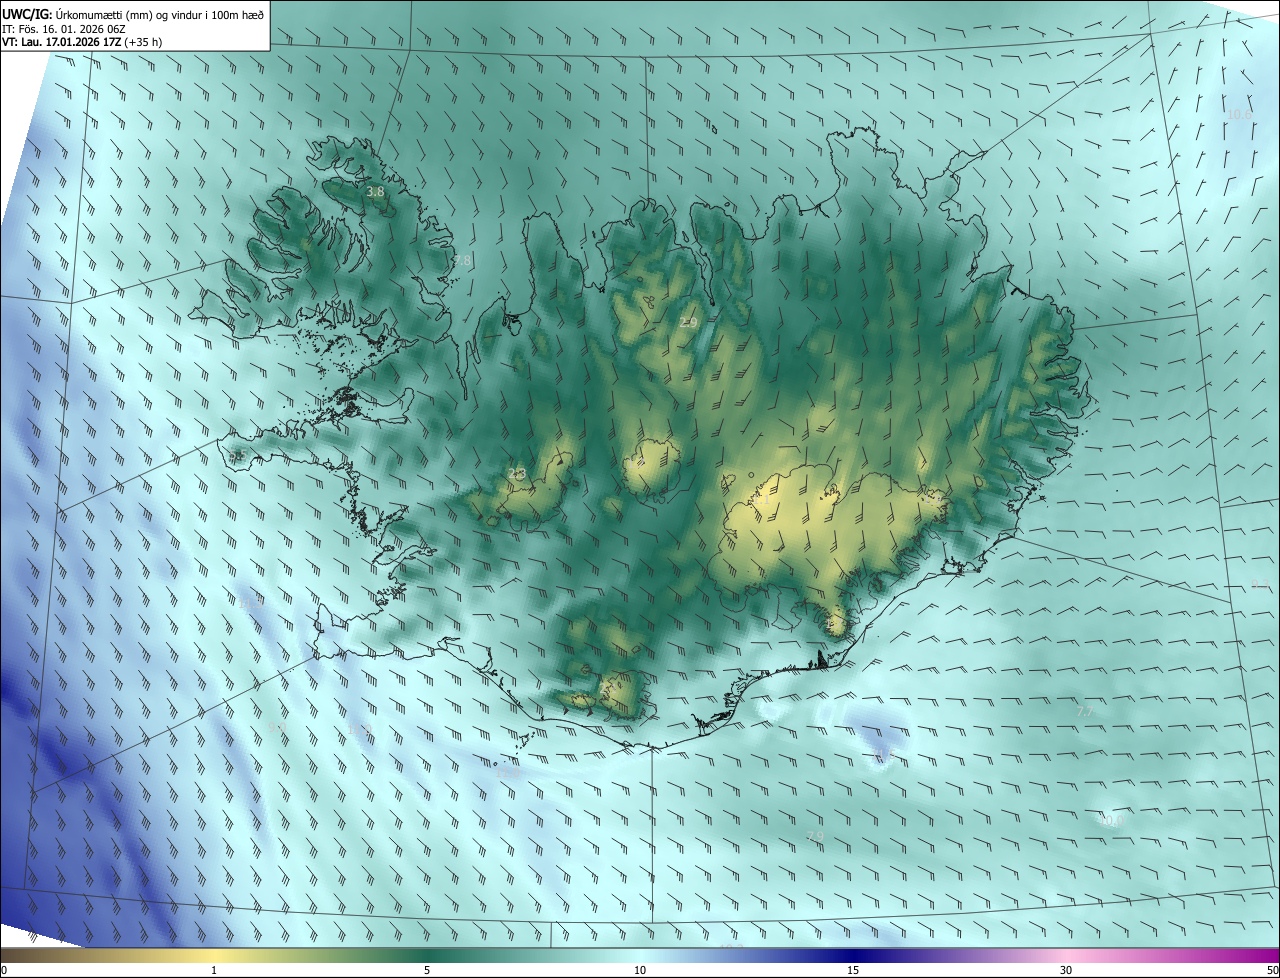Click the '7.9' value label over the sea

(815, 836)
